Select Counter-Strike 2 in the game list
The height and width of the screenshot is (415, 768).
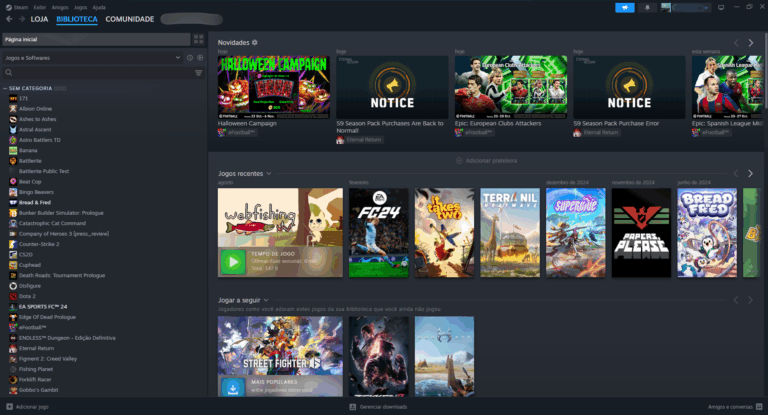point(39,244)
